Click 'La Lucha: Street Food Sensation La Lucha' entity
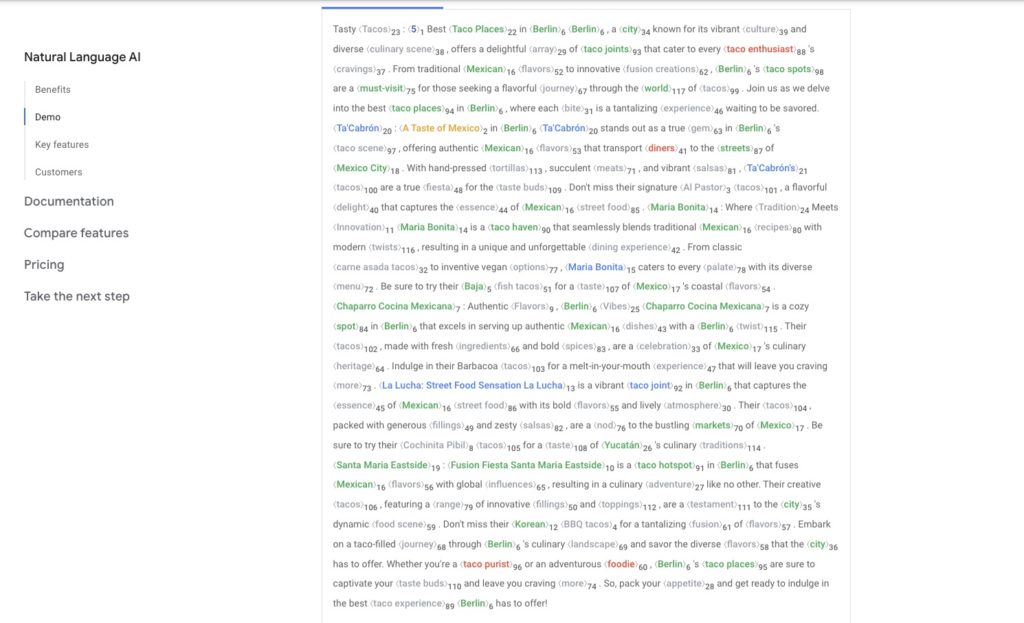This screenshot has height=623, width=1024. pos(472,385)
